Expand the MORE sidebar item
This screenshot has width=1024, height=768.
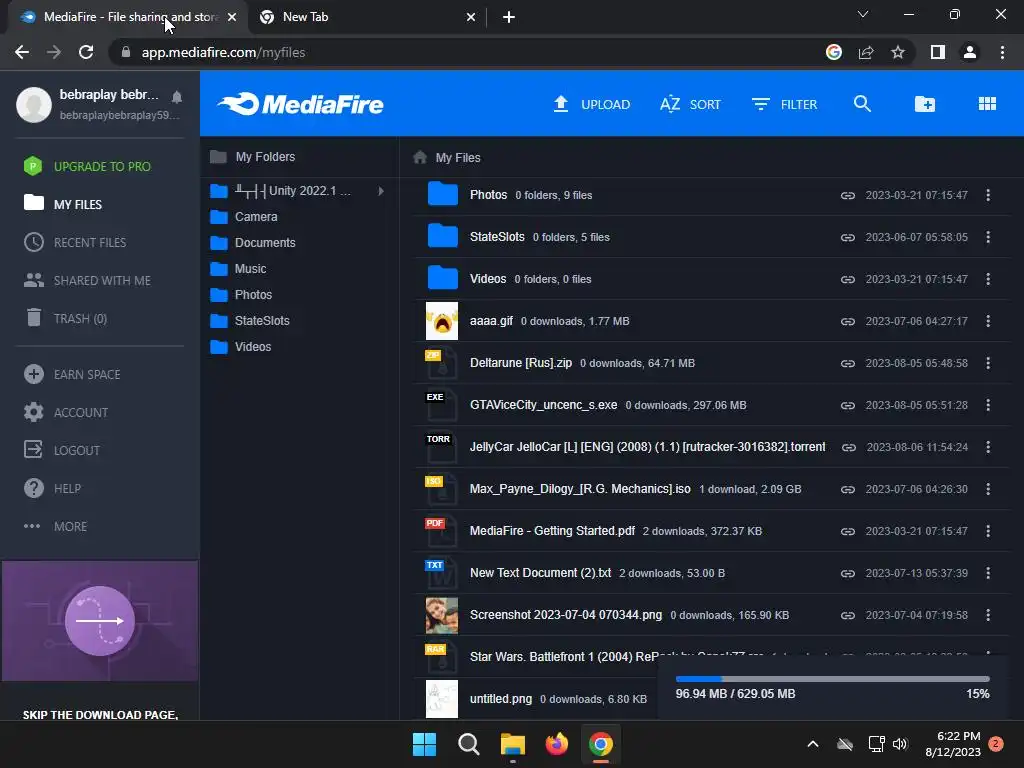click(x=56, y=526)
